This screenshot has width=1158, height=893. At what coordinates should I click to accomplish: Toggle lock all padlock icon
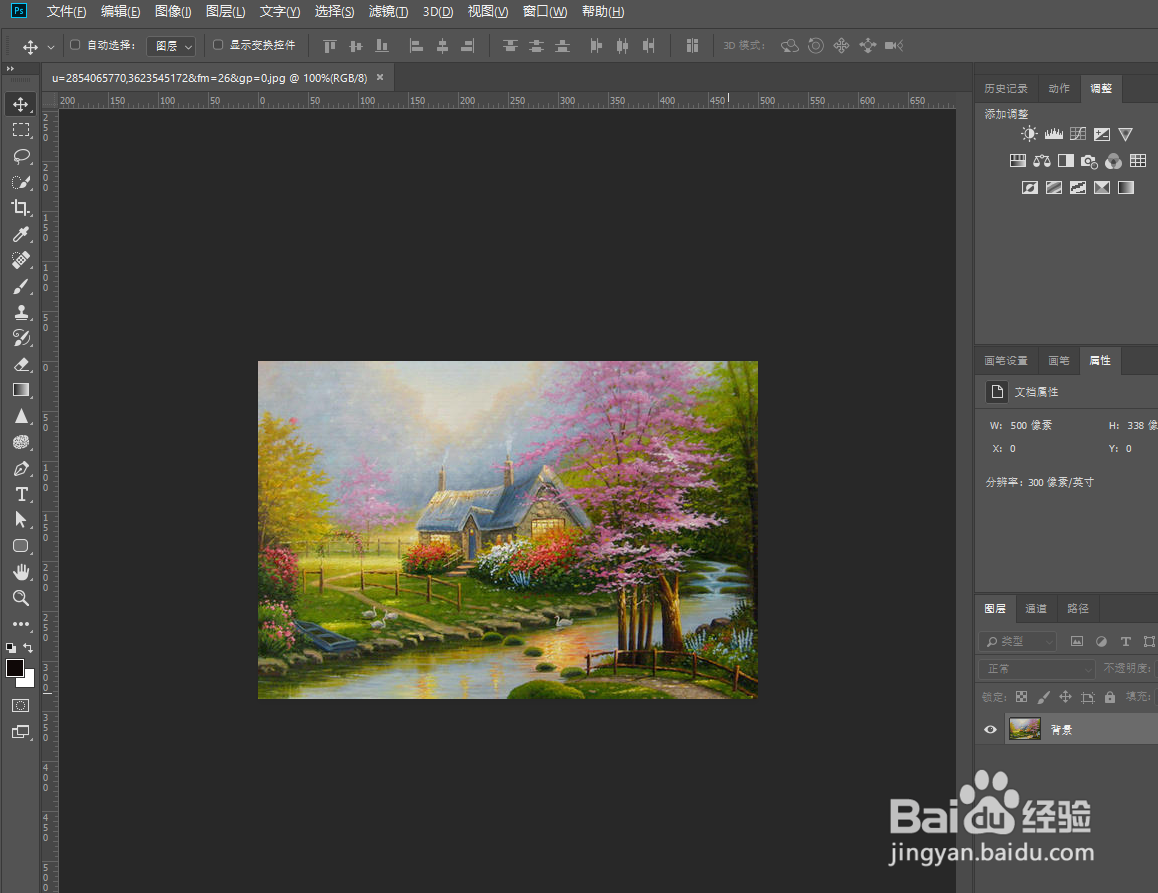(x=1109, y=697)
